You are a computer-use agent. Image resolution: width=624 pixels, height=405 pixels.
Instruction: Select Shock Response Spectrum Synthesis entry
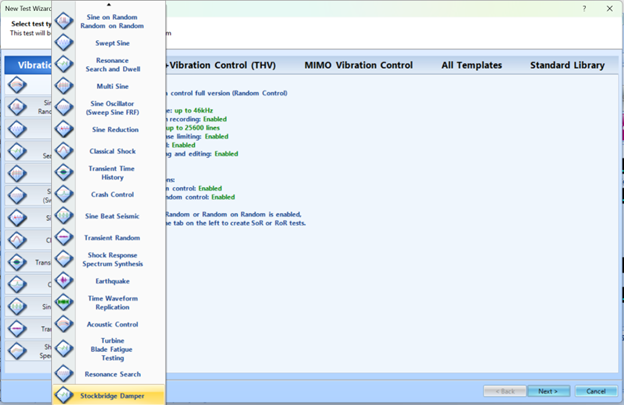pyautogui.click(x=112, y=259)
